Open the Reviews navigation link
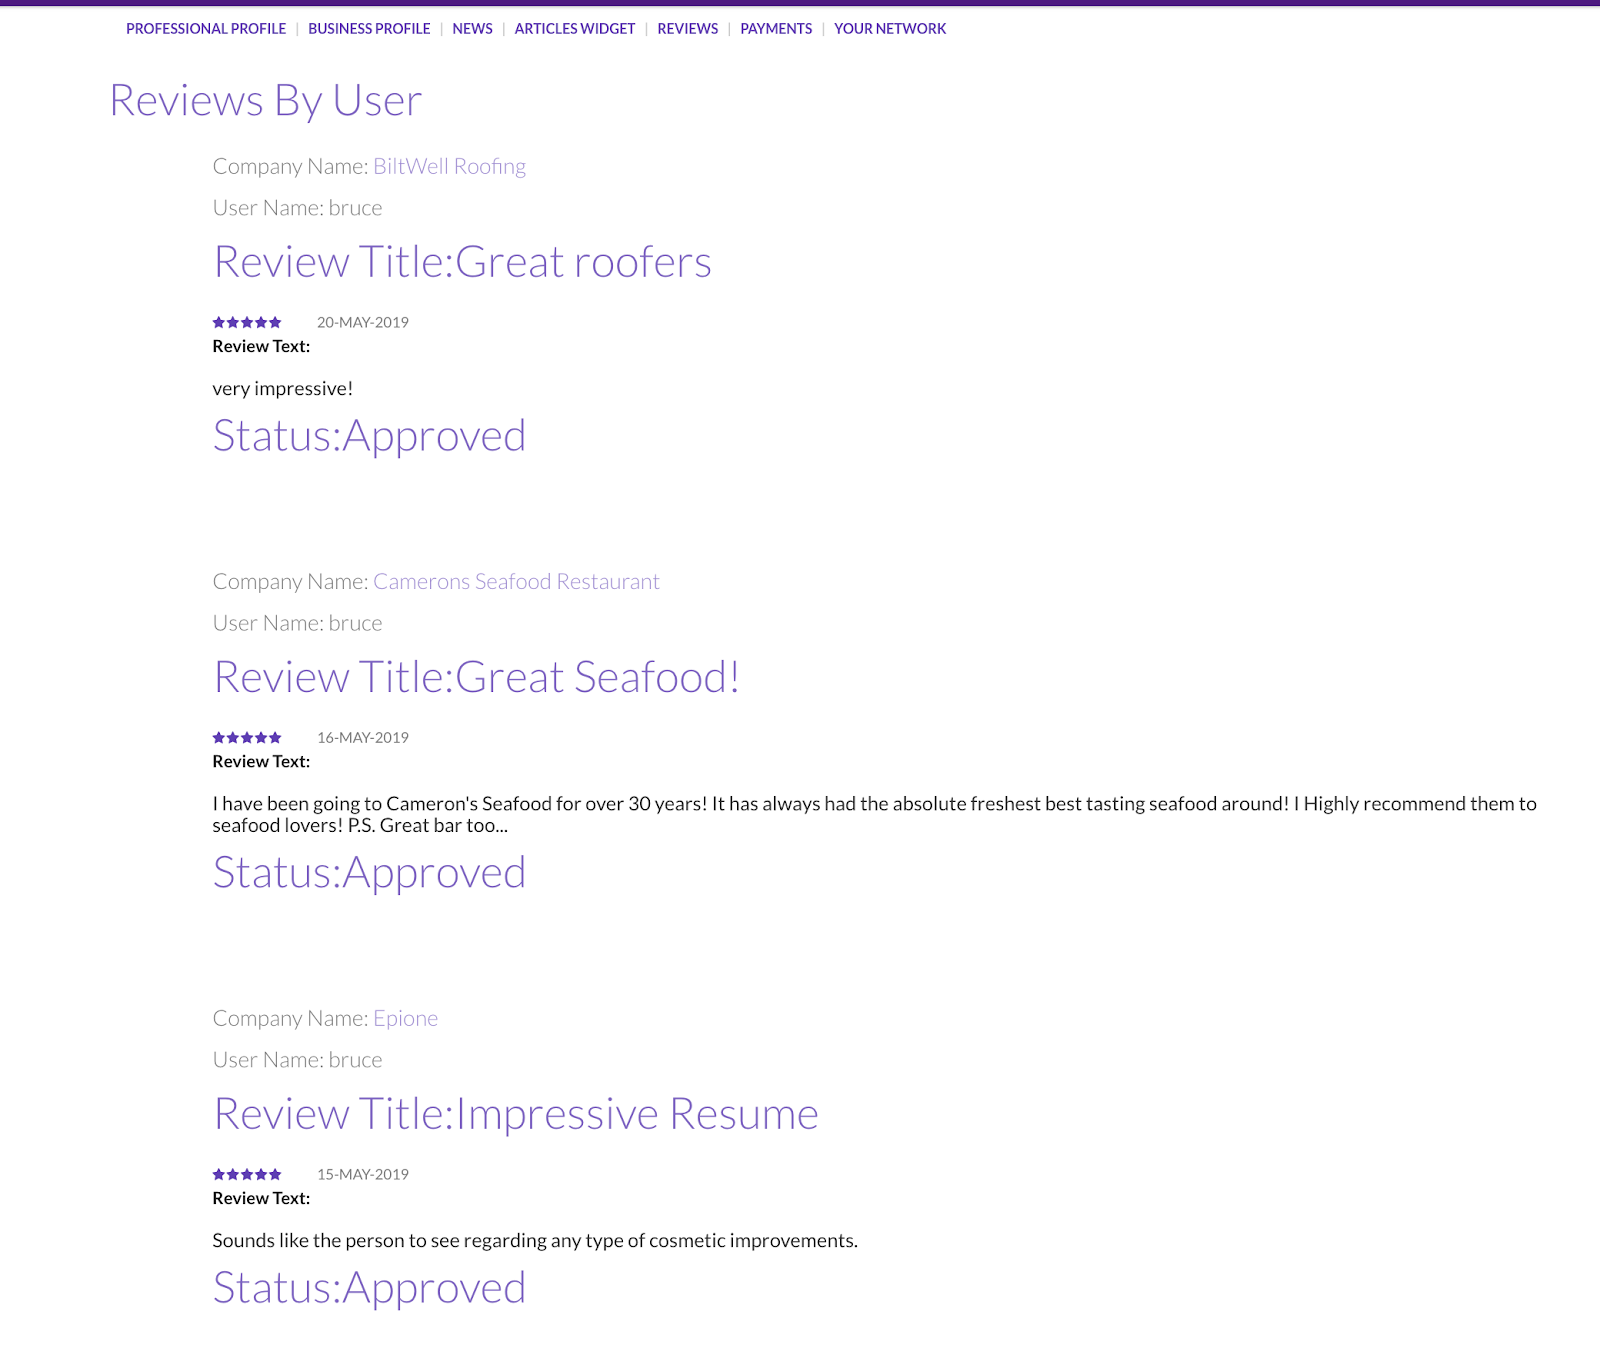 (688, 29)
